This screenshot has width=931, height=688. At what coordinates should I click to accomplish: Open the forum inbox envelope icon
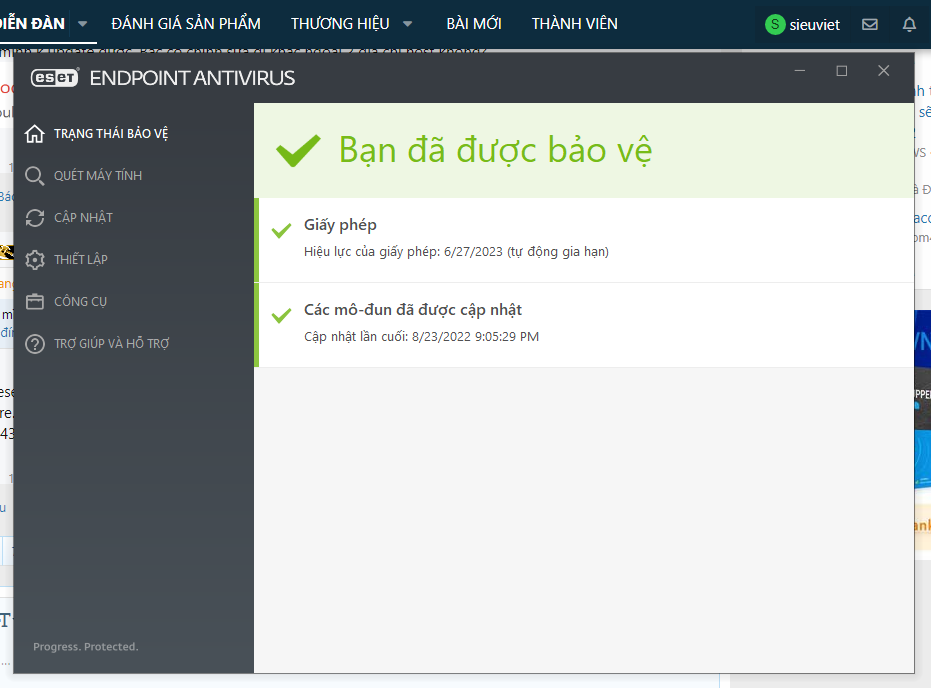[x=870, y=24]
